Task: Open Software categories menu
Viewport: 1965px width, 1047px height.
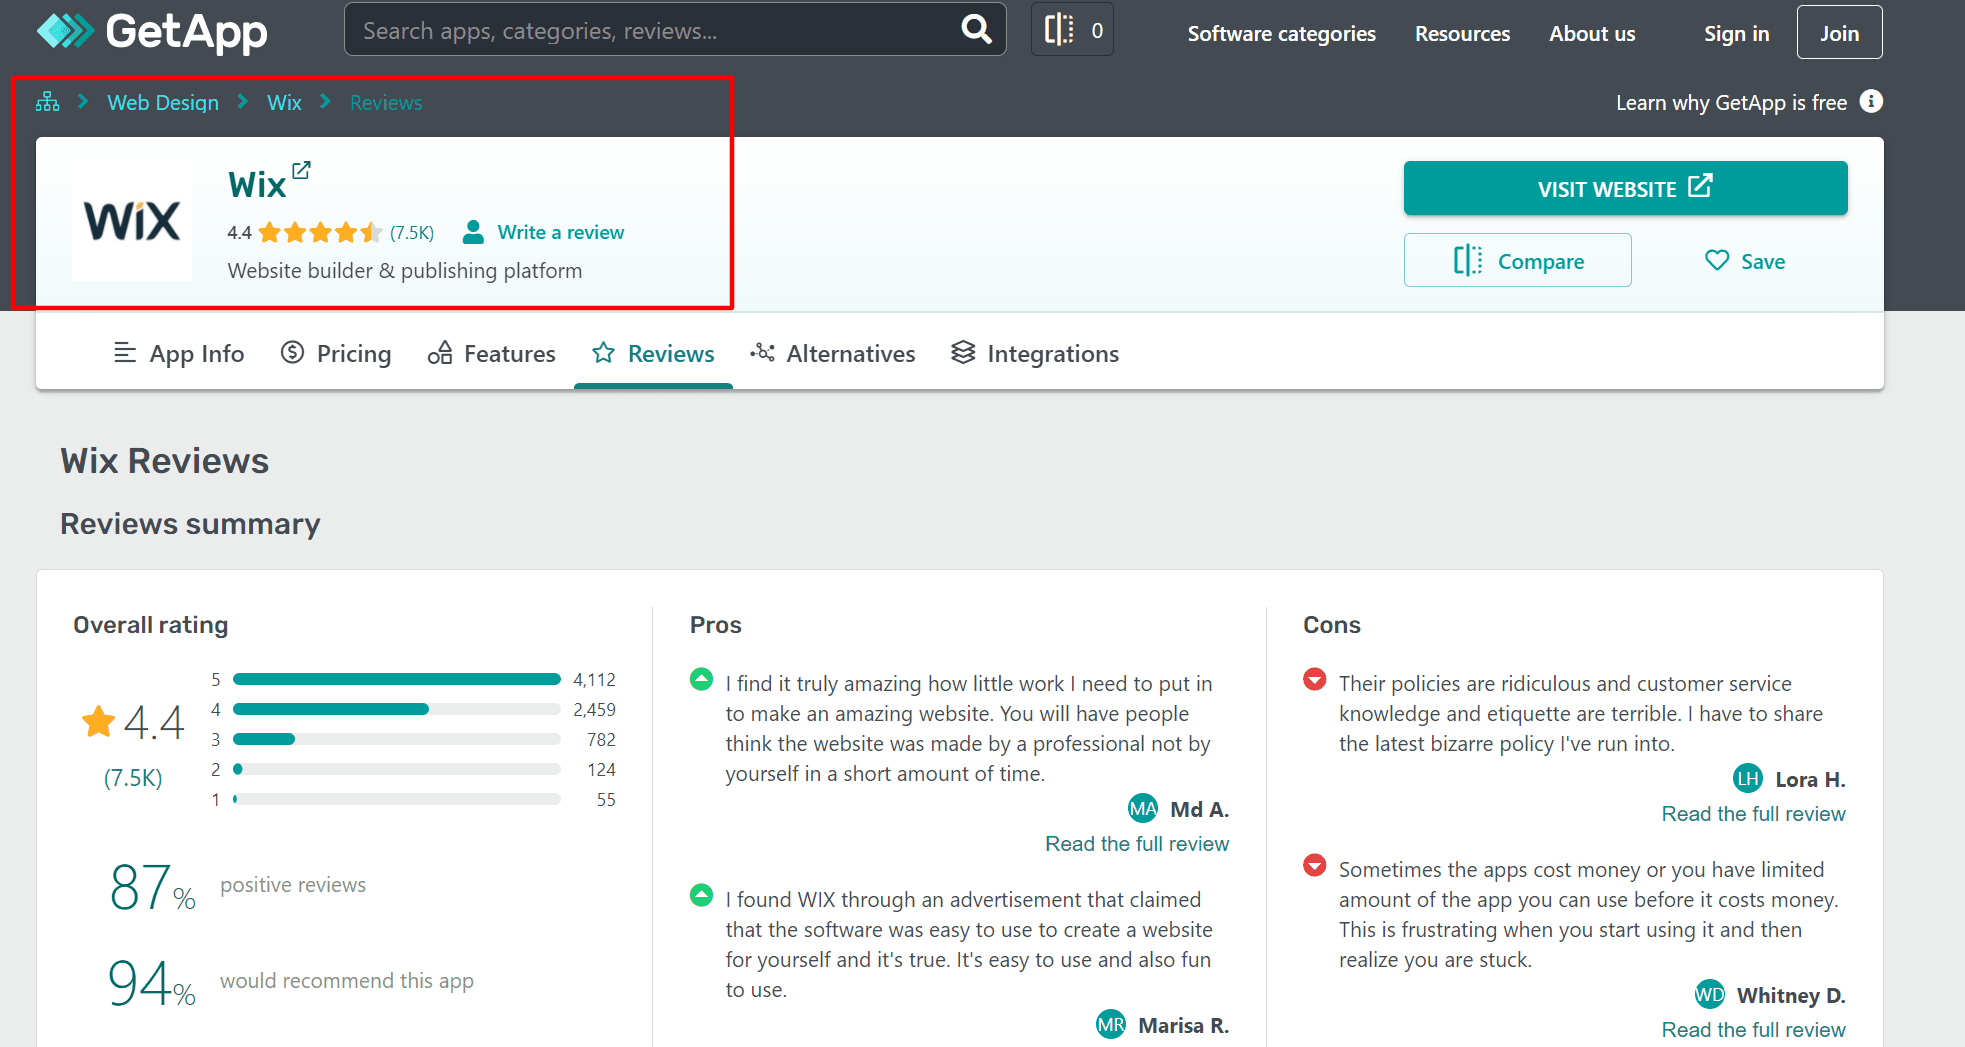Action: pos(1281,33)
